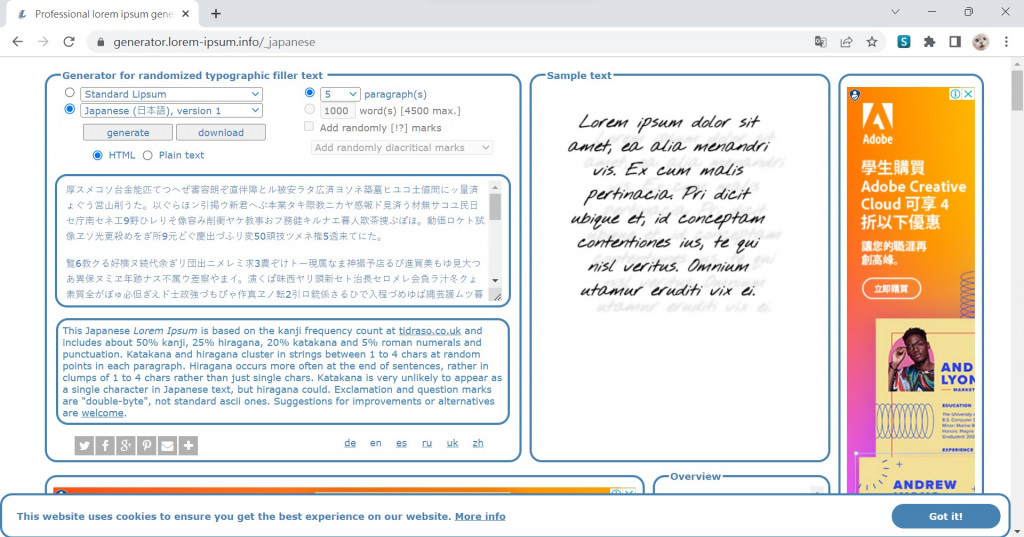This screenshot has height=537, width=1024.
Task: Click inside the generated Japanese text area
Action: pyautogui.click(x=275, y=240)
